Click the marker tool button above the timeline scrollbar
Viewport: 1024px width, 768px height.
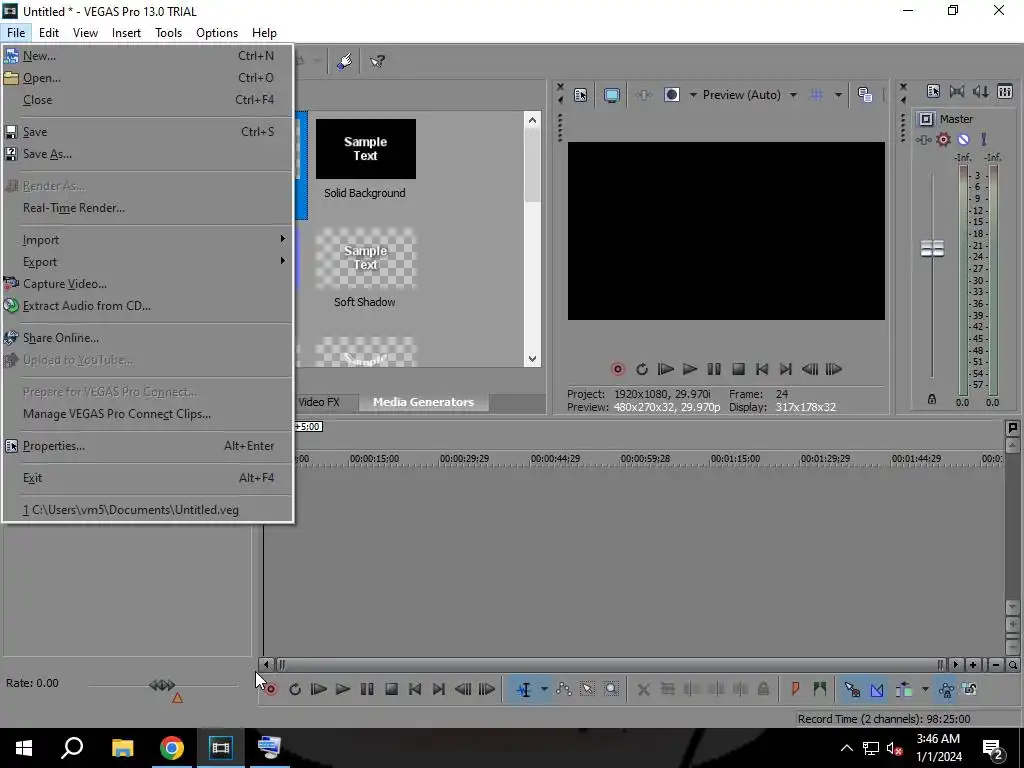point(1012,428)
